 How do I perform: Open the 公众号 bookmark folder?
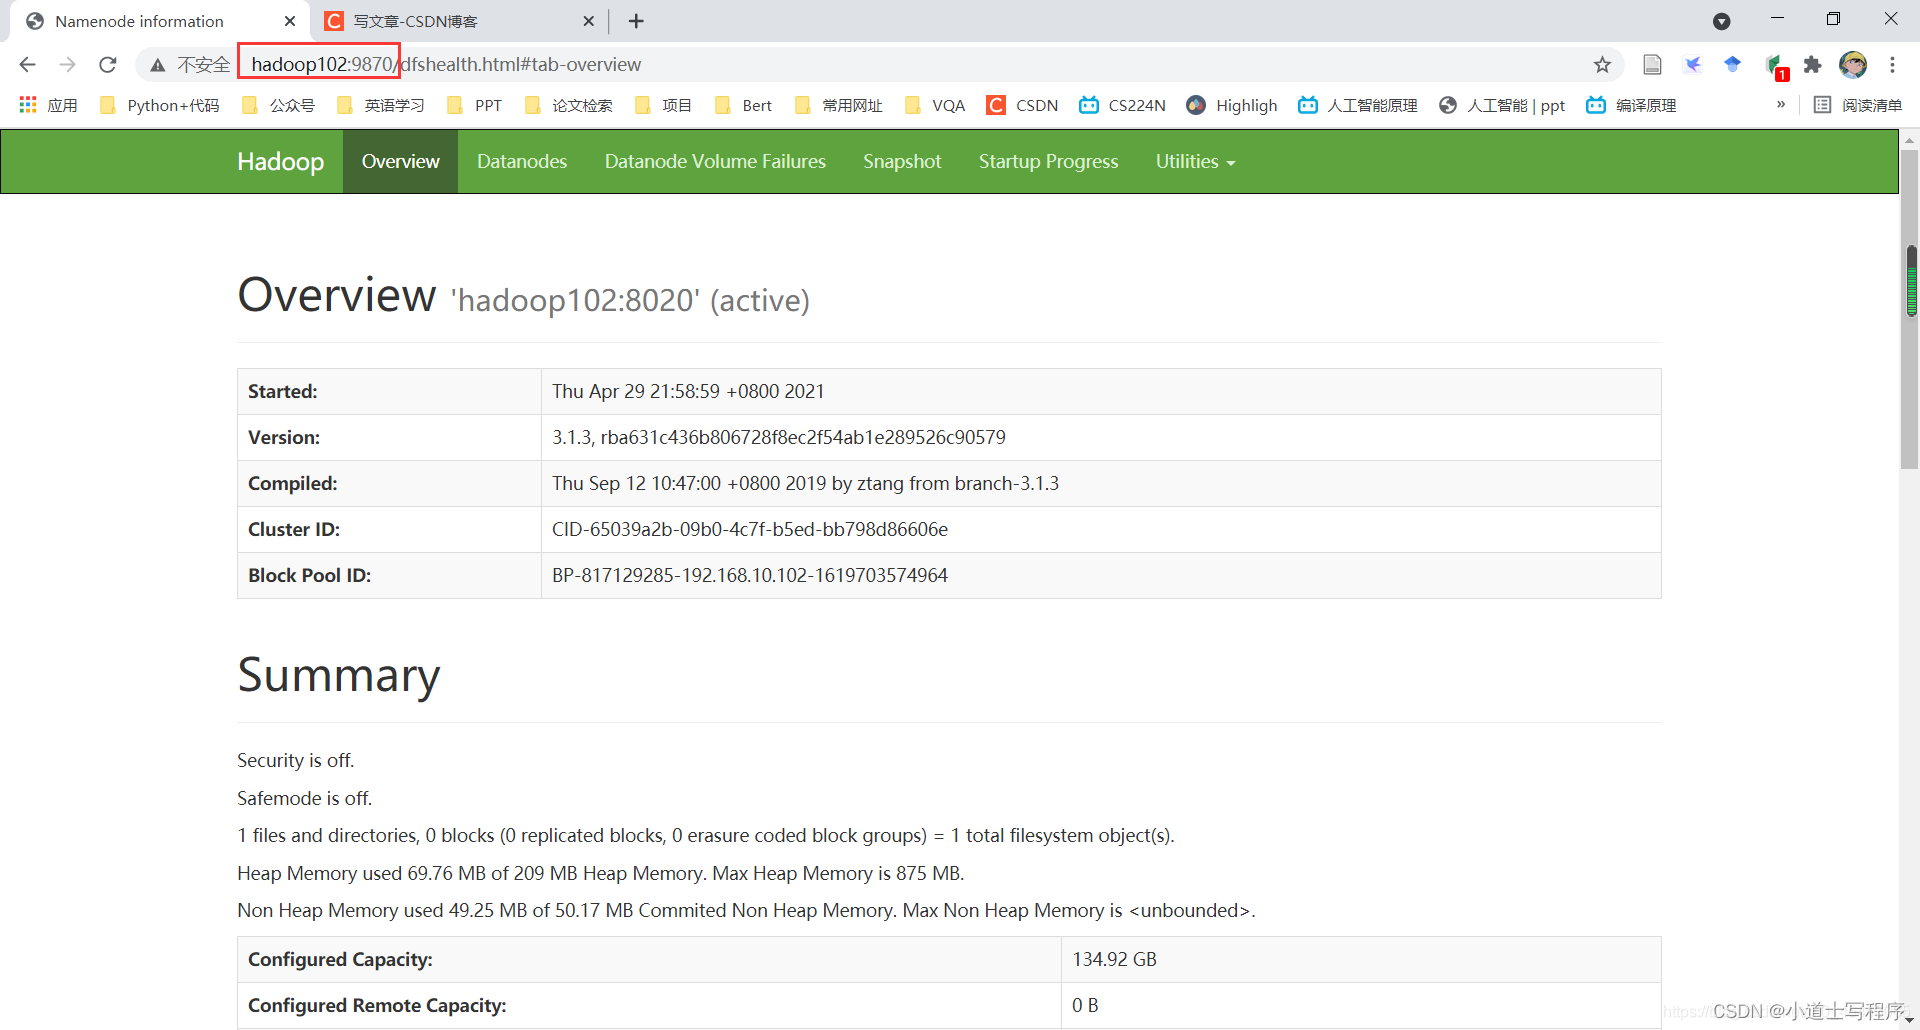click(278, 105)
